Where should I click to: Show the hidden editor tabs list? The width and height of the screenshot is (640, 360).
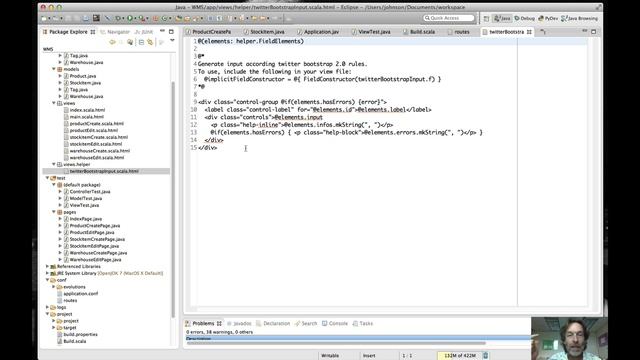click(x=543, y=32)
